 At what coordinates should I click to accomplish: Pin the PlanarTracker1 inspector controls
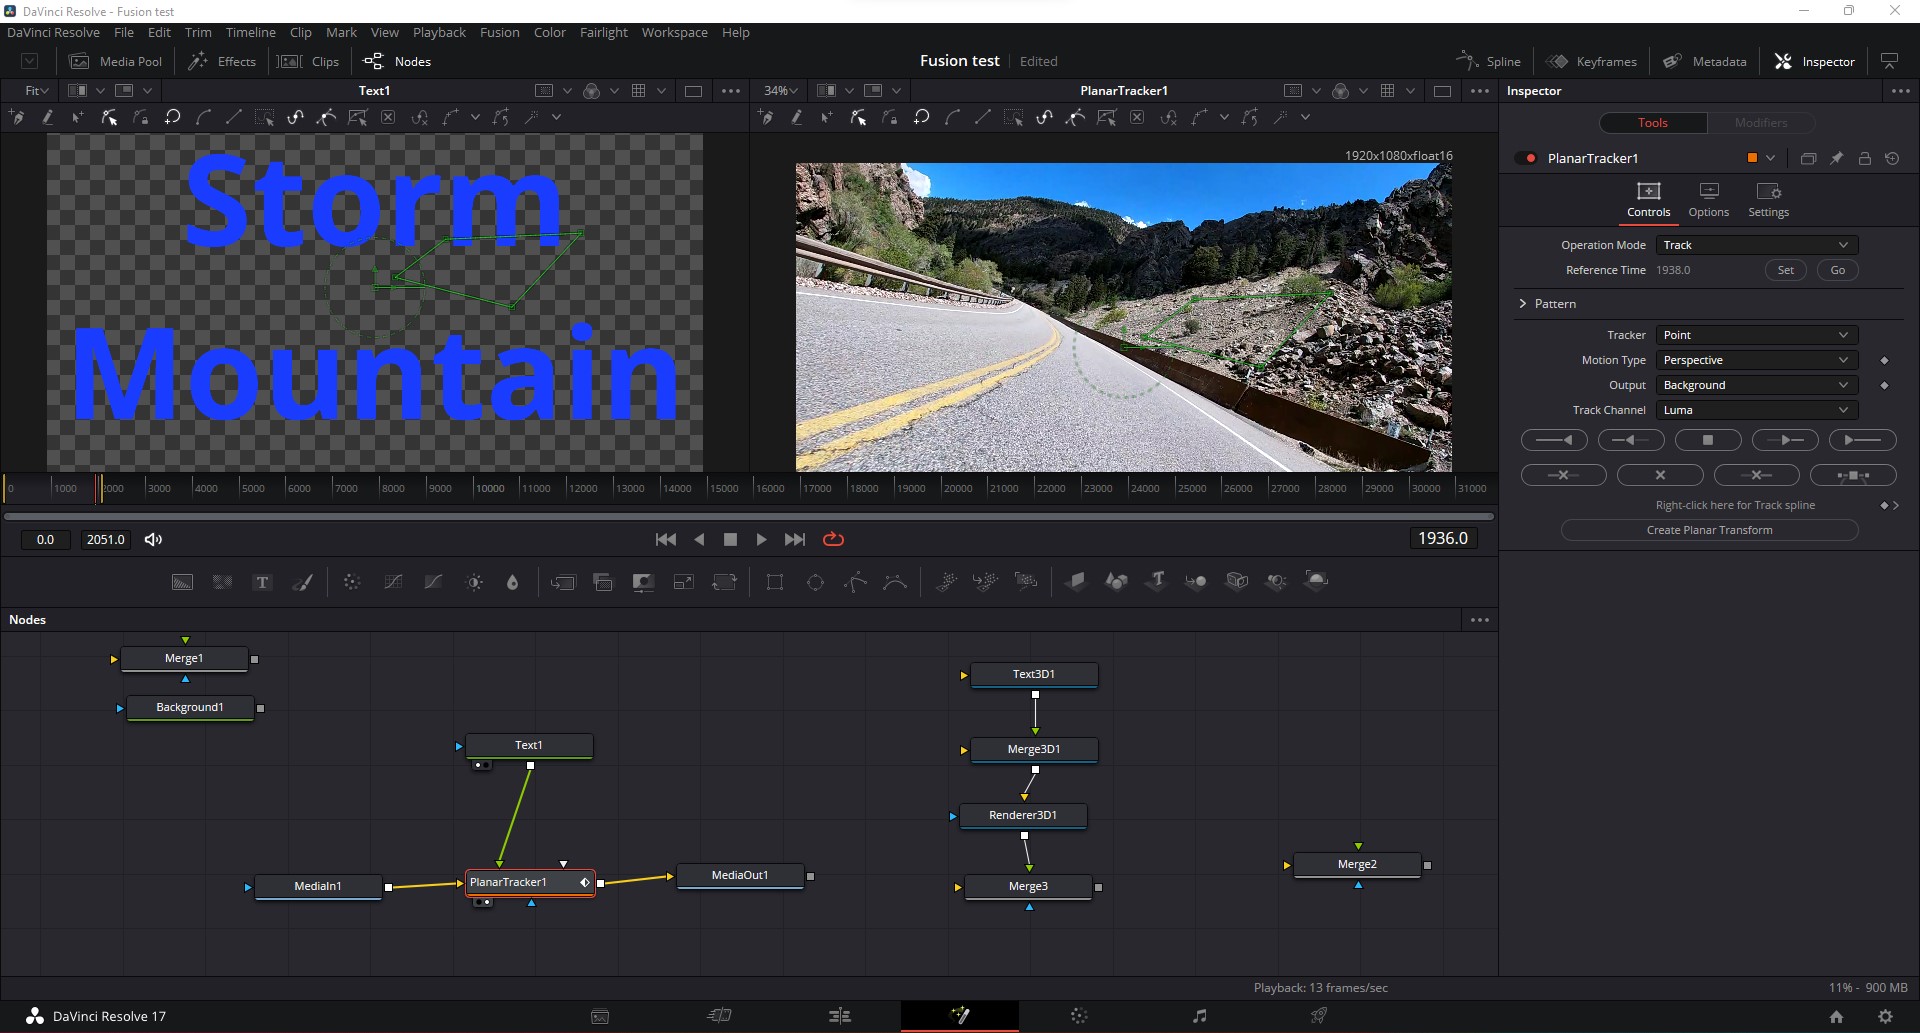[1836, 158]
